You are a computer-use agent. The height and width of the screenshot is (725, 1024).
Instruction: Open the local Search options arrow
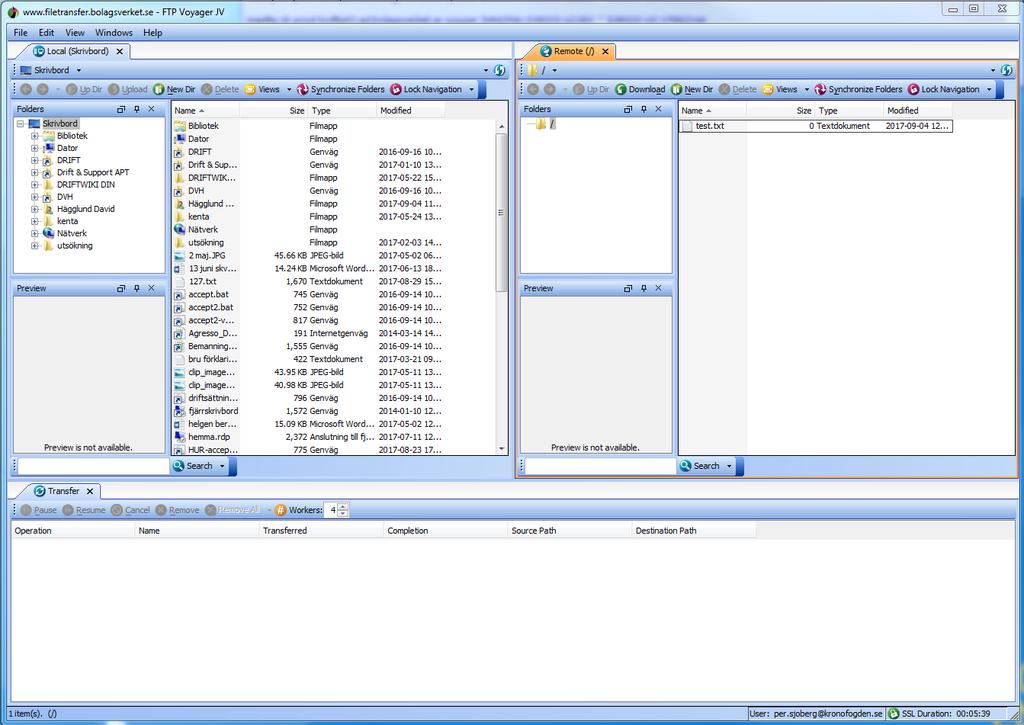pyautogui.click(x=222, y=466)
